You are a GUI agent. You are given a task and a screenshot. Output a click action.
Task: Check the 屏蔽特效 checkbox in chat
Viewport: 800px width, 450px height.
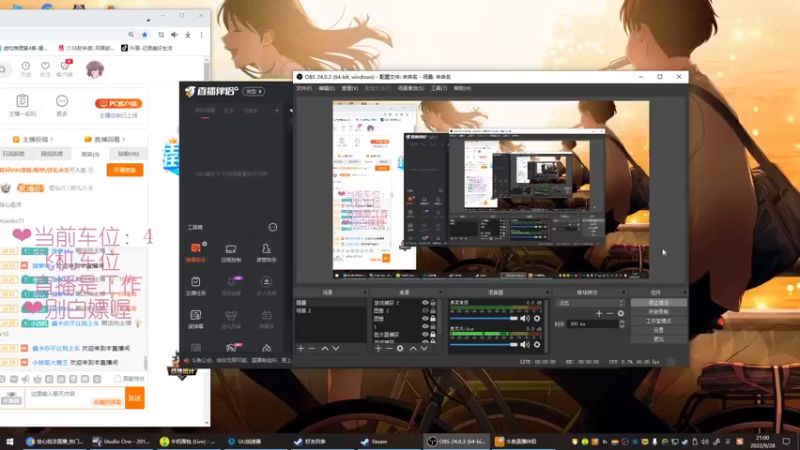click(x=117, y=379)
